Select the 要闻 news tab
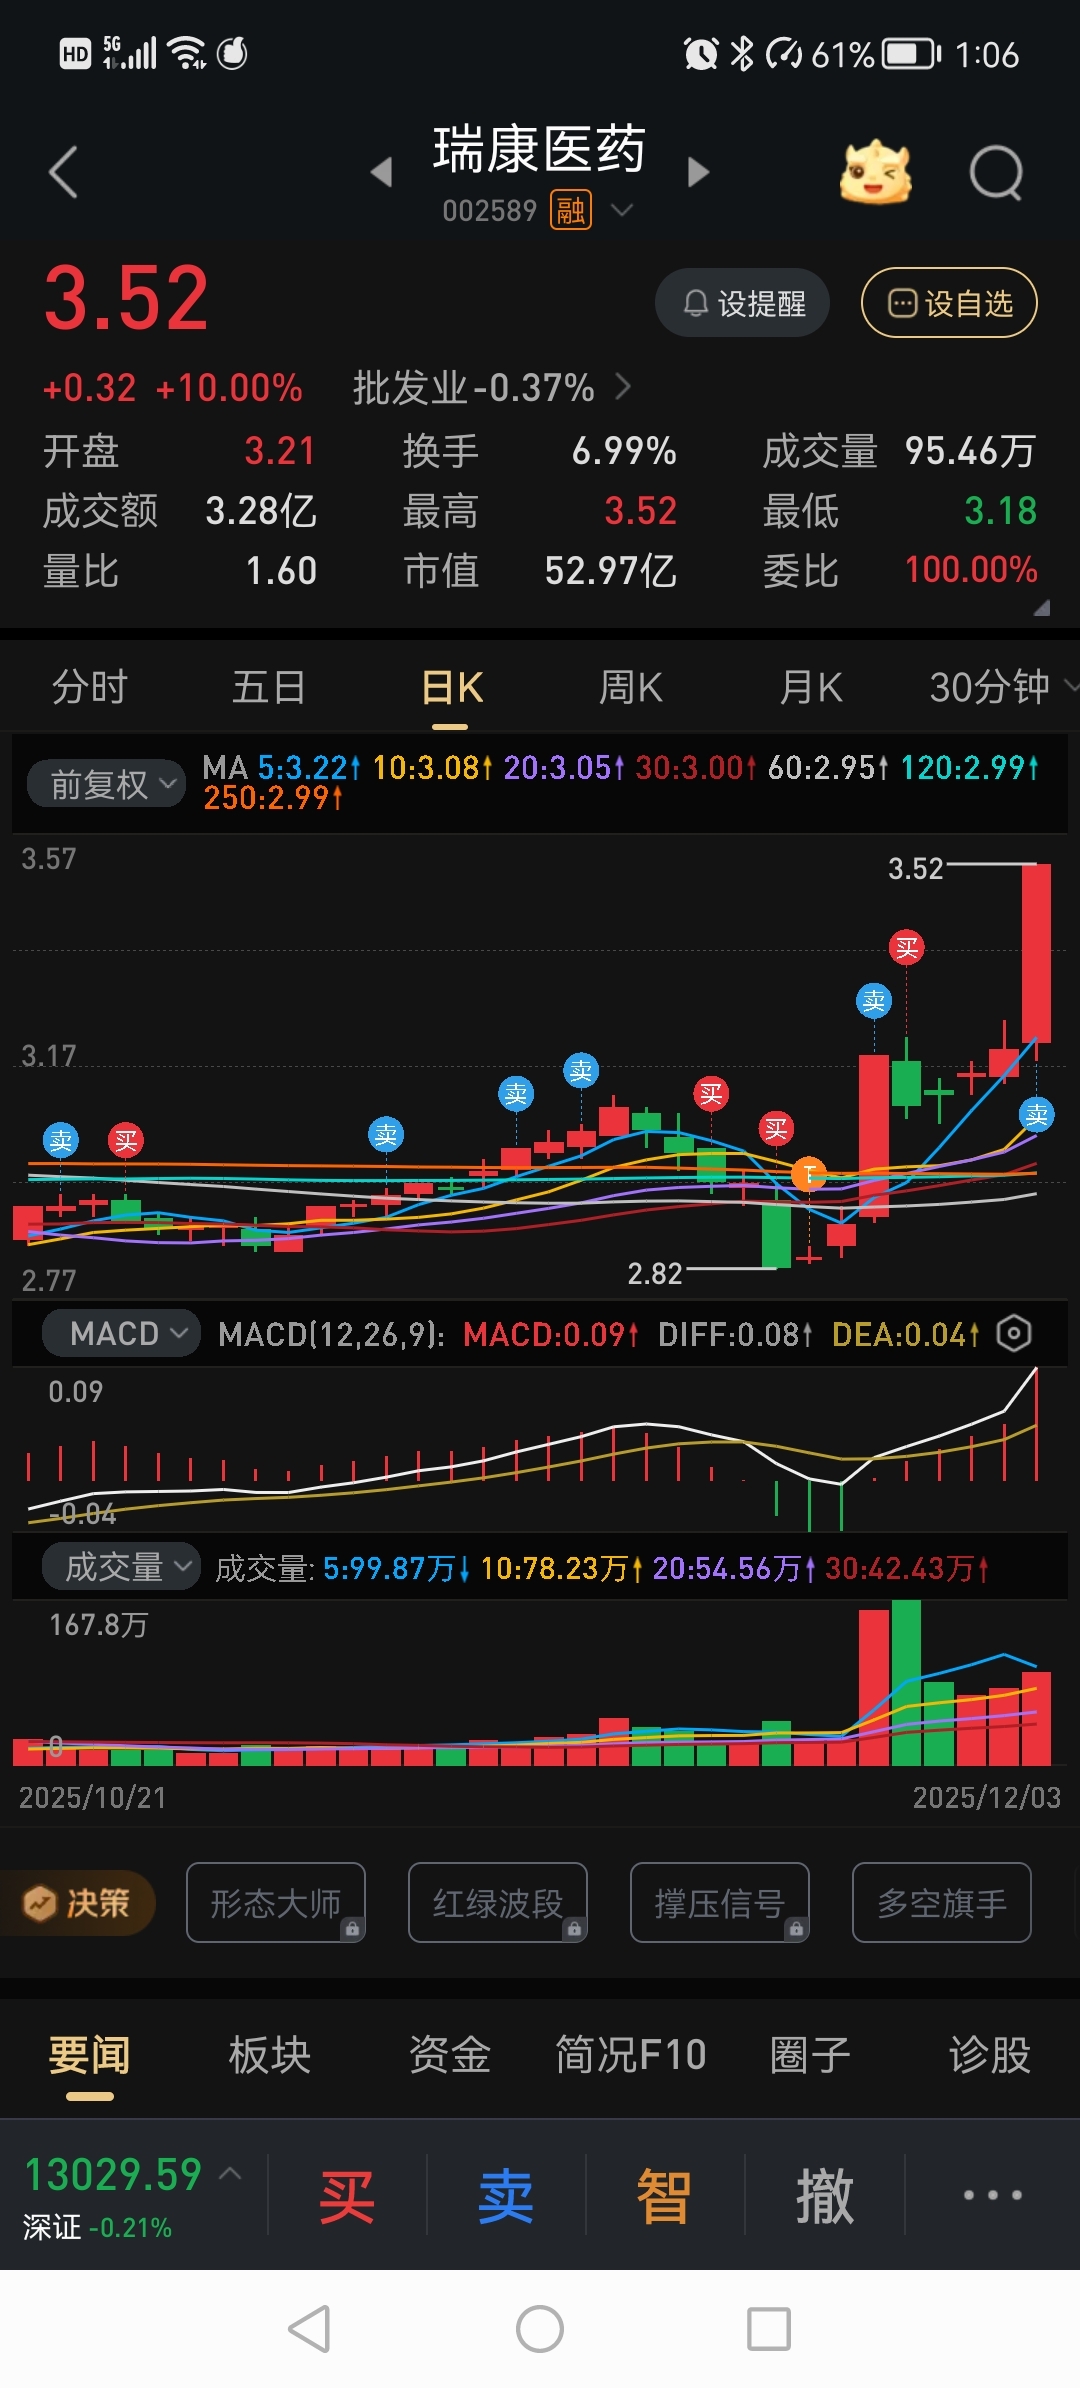 tap(90, 2055)
